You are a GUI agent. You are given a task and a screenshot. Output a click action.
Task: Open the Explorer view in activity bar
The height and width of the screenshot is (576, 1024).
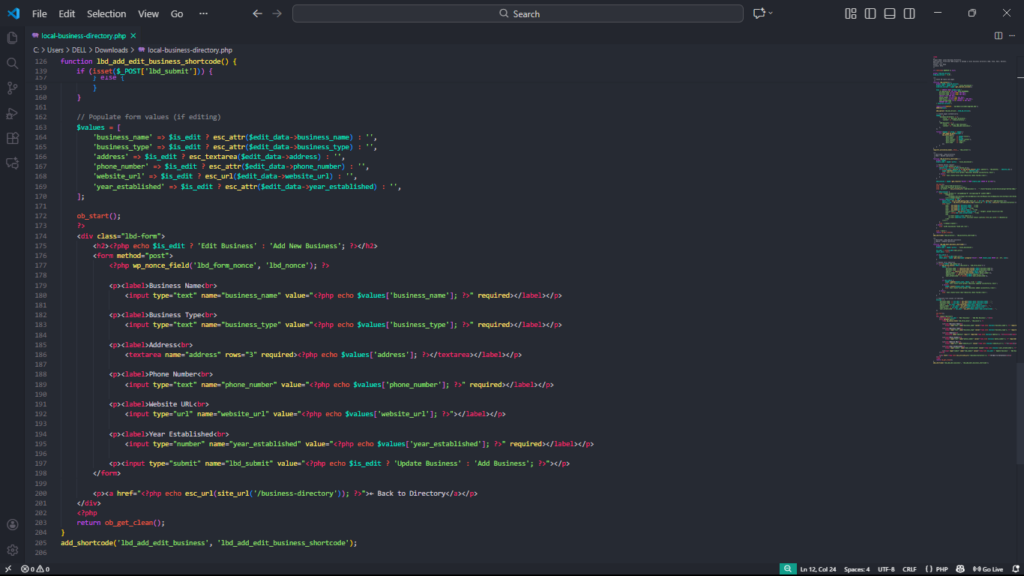[x=13, y=38]
